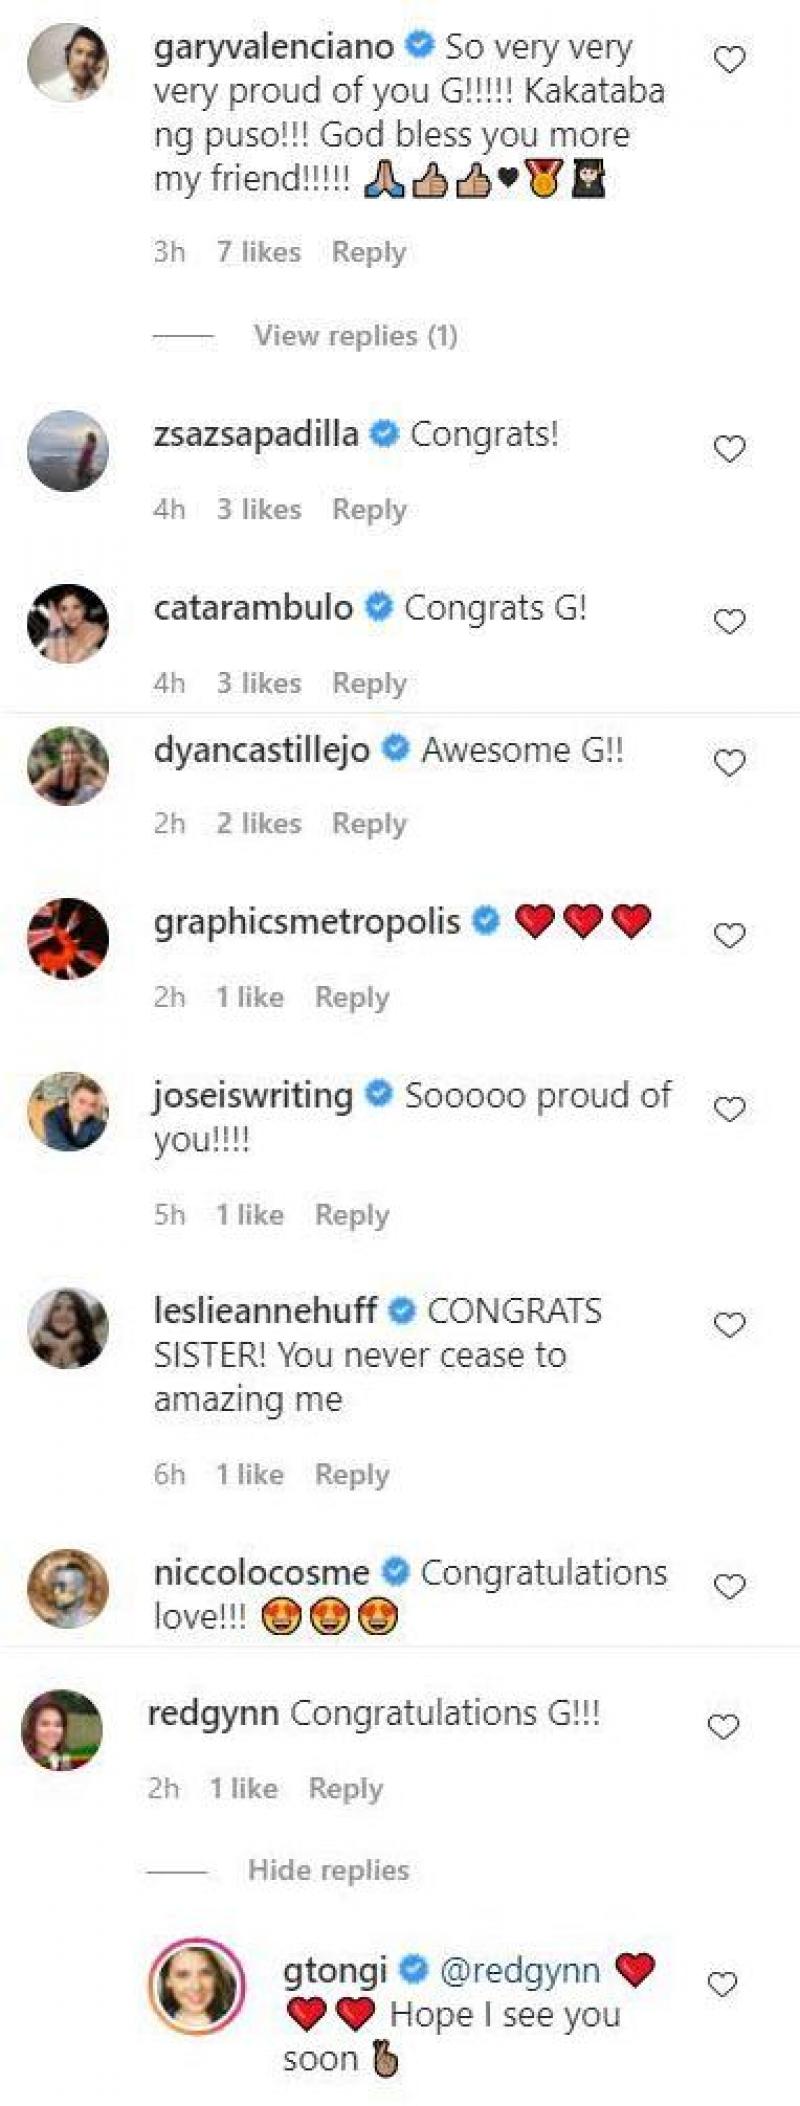The image size is (800, 2106).
Task: View the 7 likes on garyvalenciano's comment
Action: coord(259,252)
